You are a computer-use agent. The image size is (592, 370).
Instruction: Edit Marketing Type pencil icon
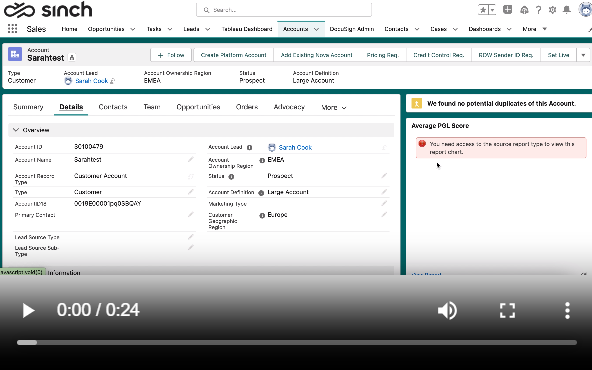click(x=384, y=204)
